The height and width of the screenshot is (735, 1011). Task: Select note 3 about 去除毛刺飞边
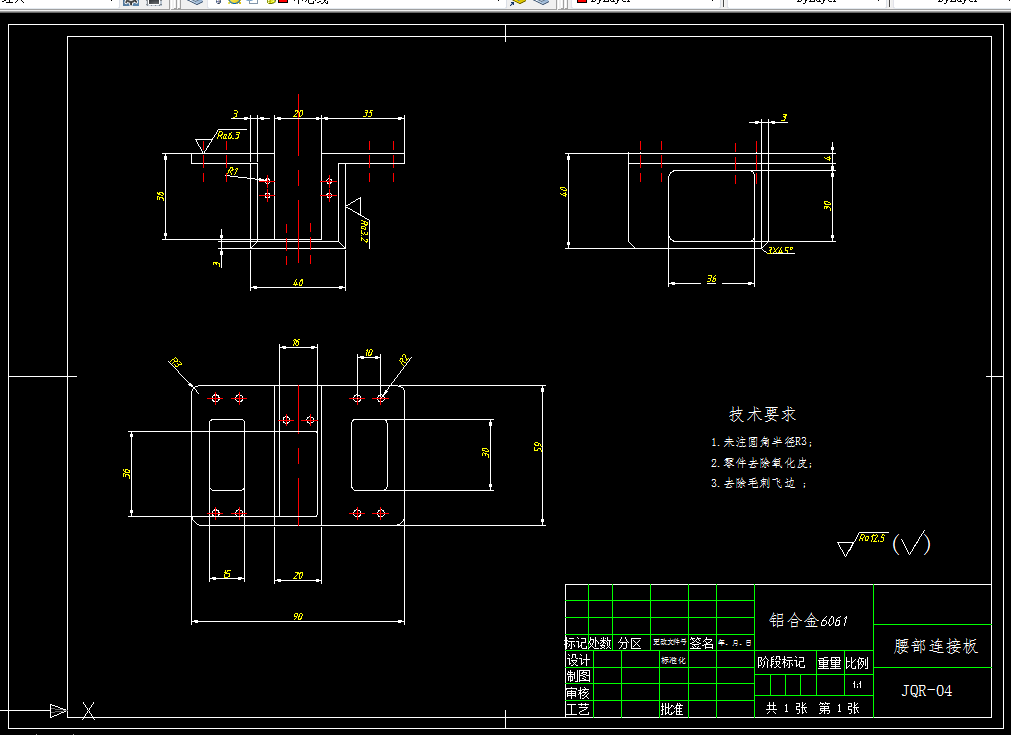pos(759,483)
